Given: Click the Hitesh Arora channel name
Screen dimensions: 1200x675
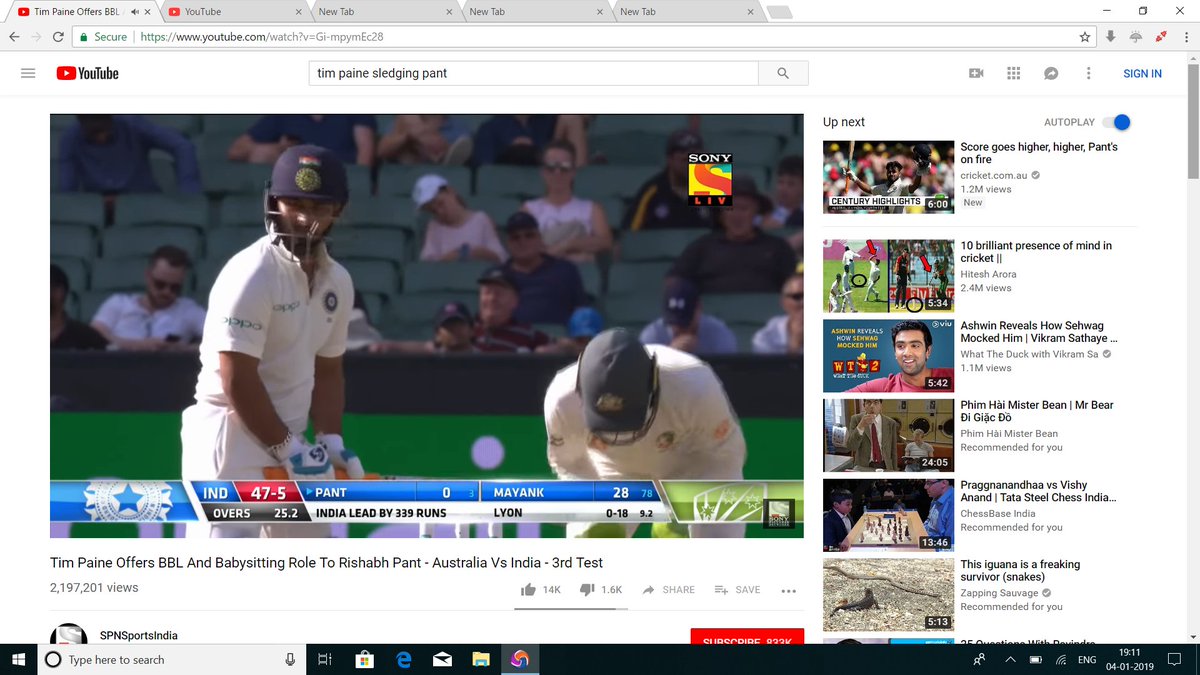Looking at the screenshot, I should tap(988, 274).
